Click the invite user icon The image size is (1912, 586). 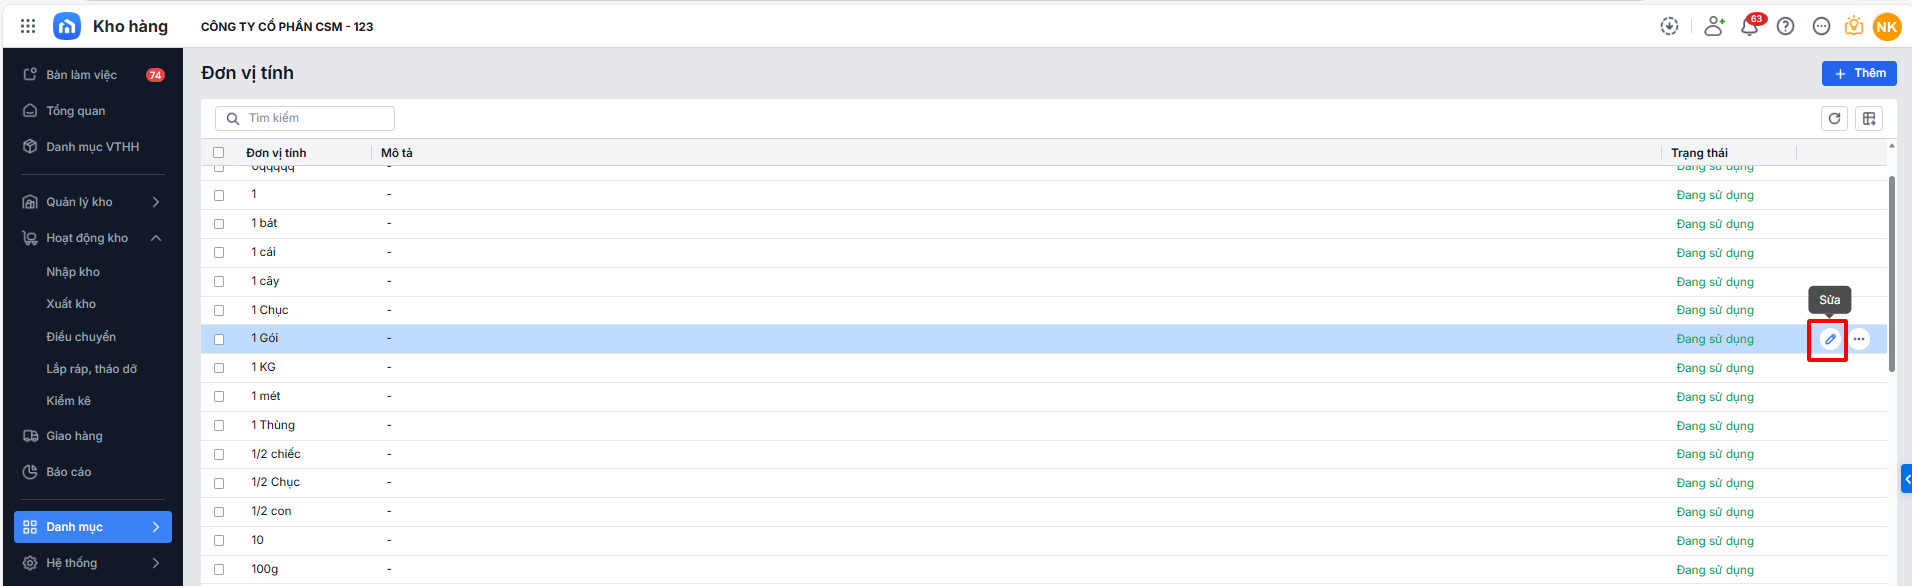(1714, 27)
